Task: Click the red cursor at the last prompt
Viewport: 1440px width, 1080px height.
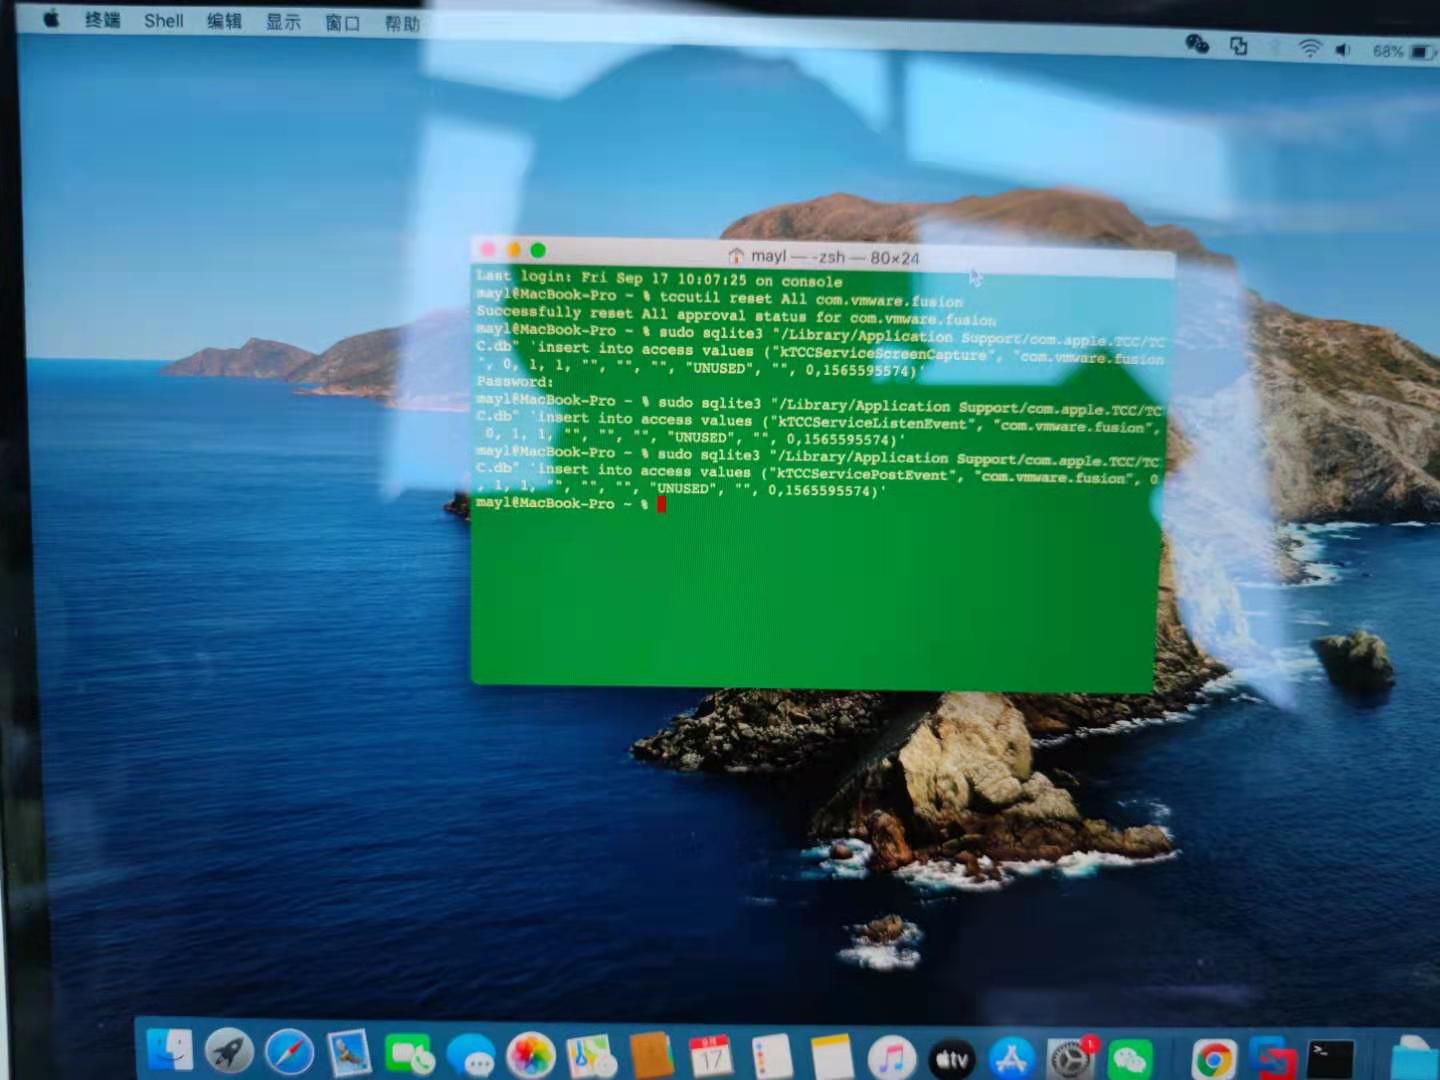Action: pyautogui.click(x=661, y=504)
